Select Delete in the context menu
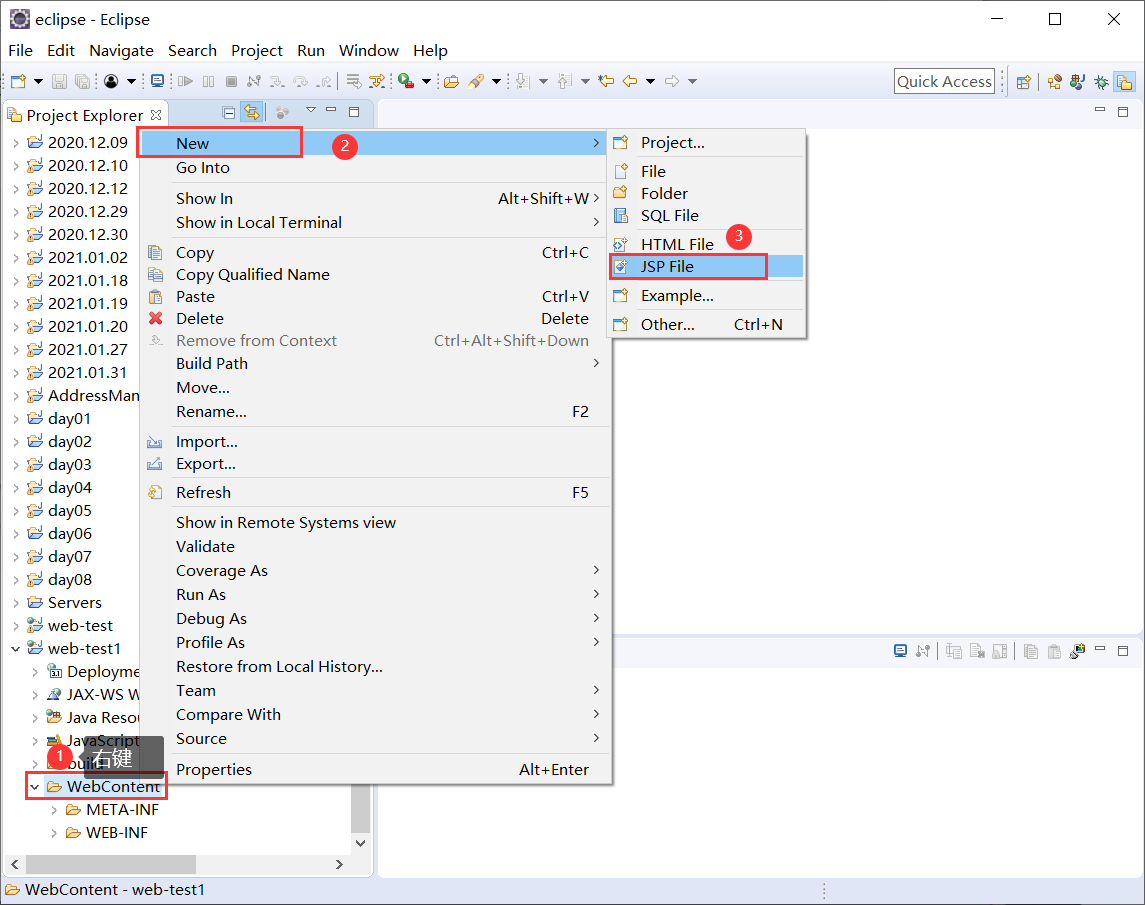This screenshot has width=1145, height=905. pos(374,318)
